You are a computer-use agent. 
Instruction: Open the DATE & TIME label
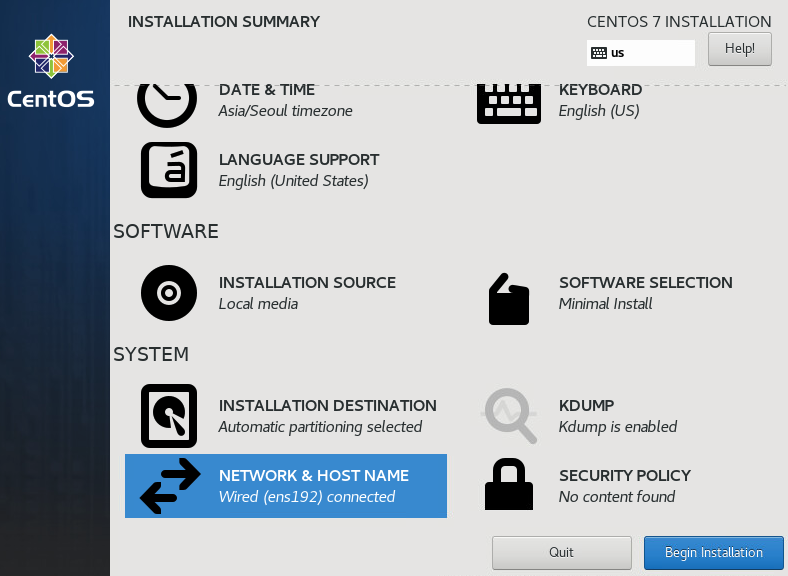pyautogui.click(x=267, y=90)
